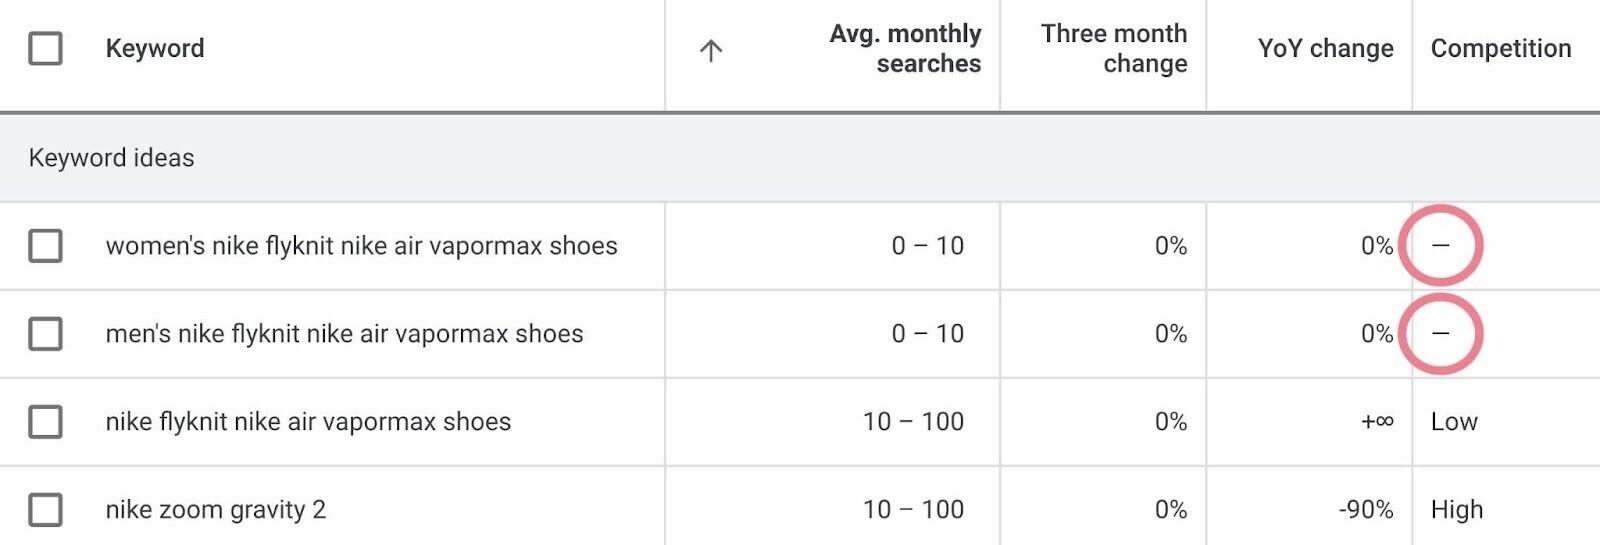Click the men's nike flyknit vapormax keyword
The width and height of the screenshot is (1600, 545).
[344, 334]
